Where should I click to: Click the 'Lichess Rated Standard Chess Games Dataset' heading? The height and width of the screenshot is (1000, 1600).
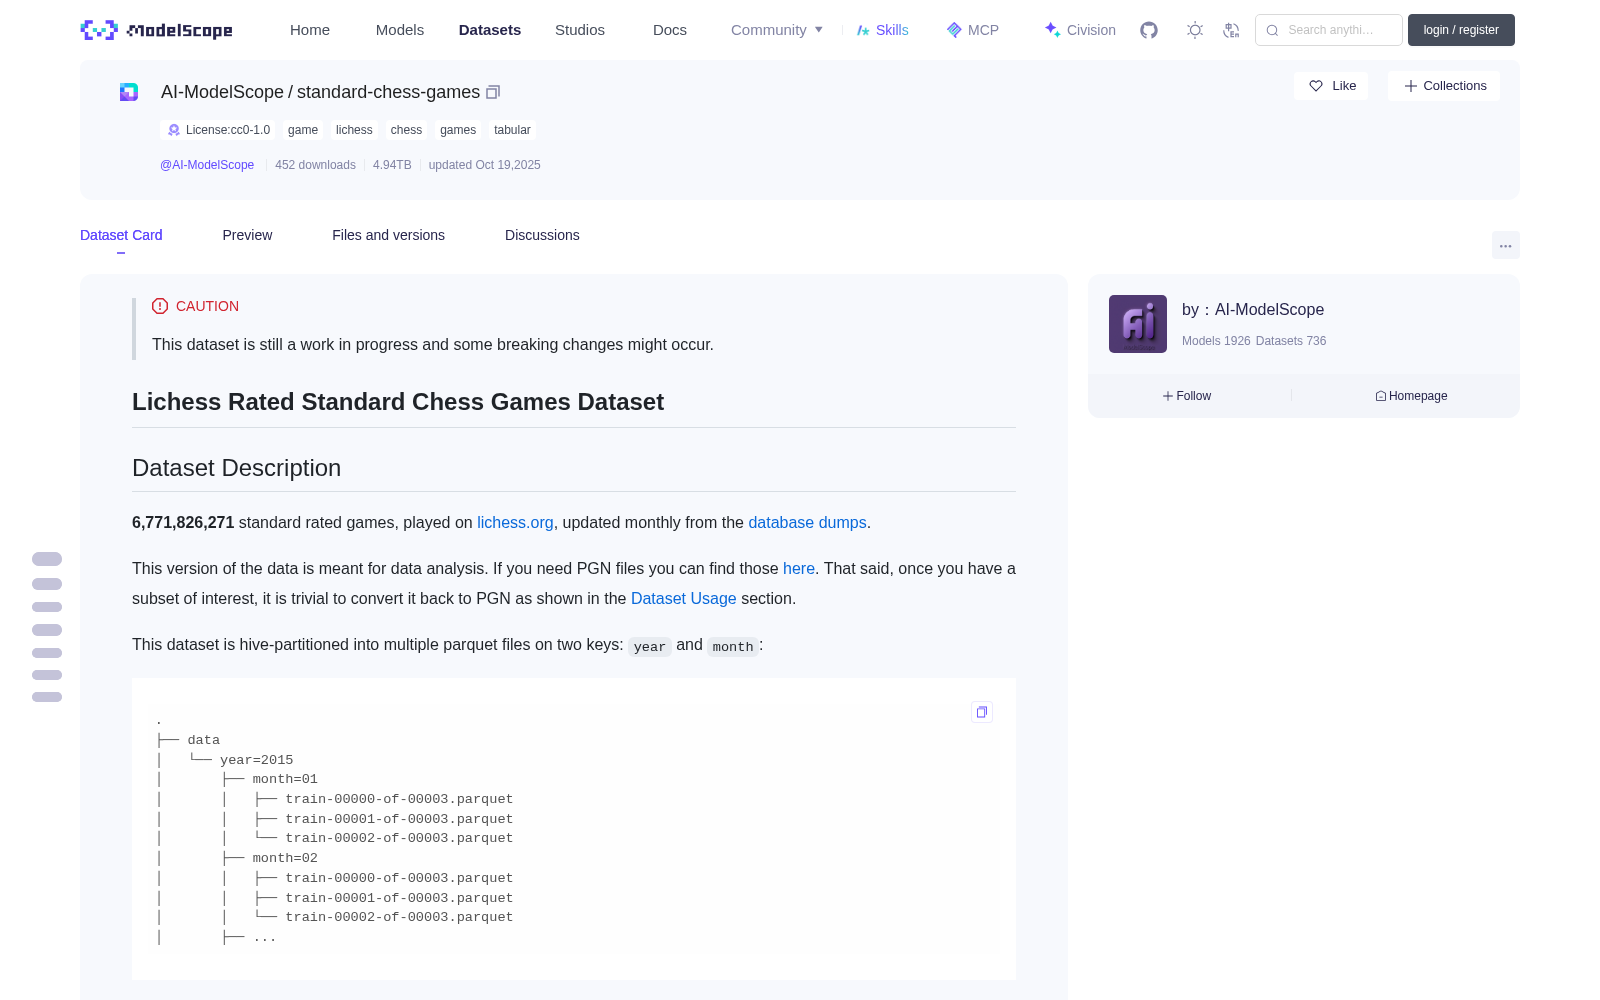(x=398, y=402)
